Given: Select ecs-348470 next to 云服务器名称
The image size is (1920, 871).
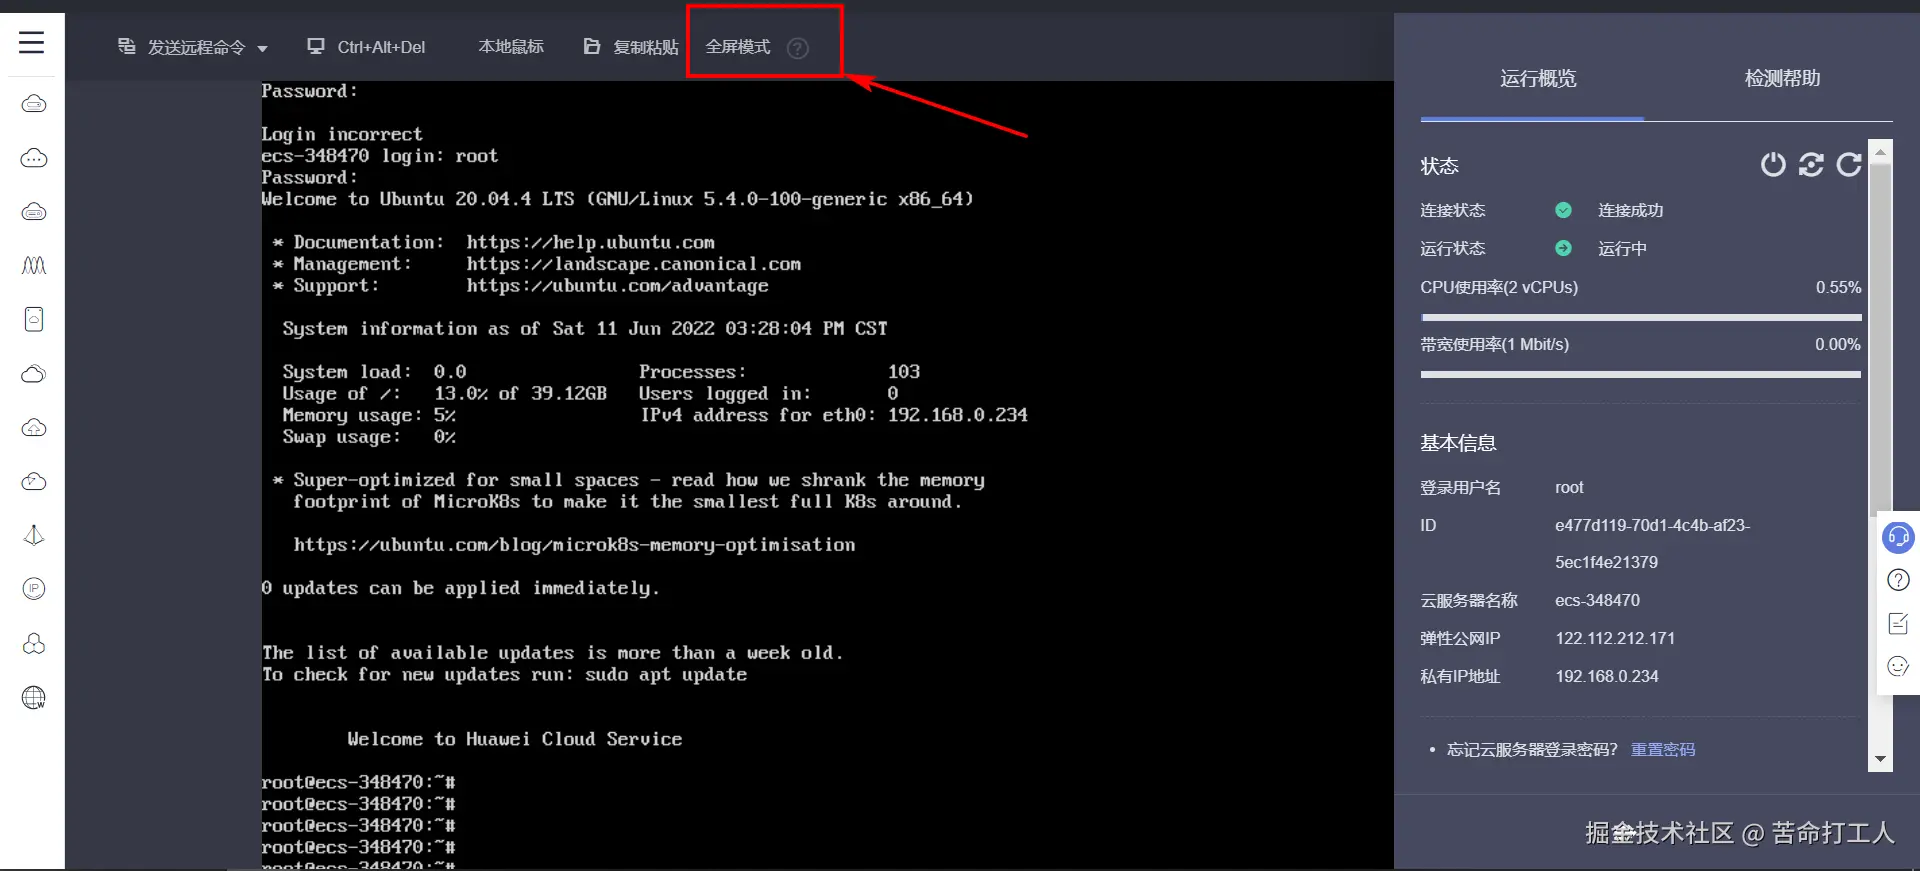Looking at the screenshot, I should tap(1597, 600).
